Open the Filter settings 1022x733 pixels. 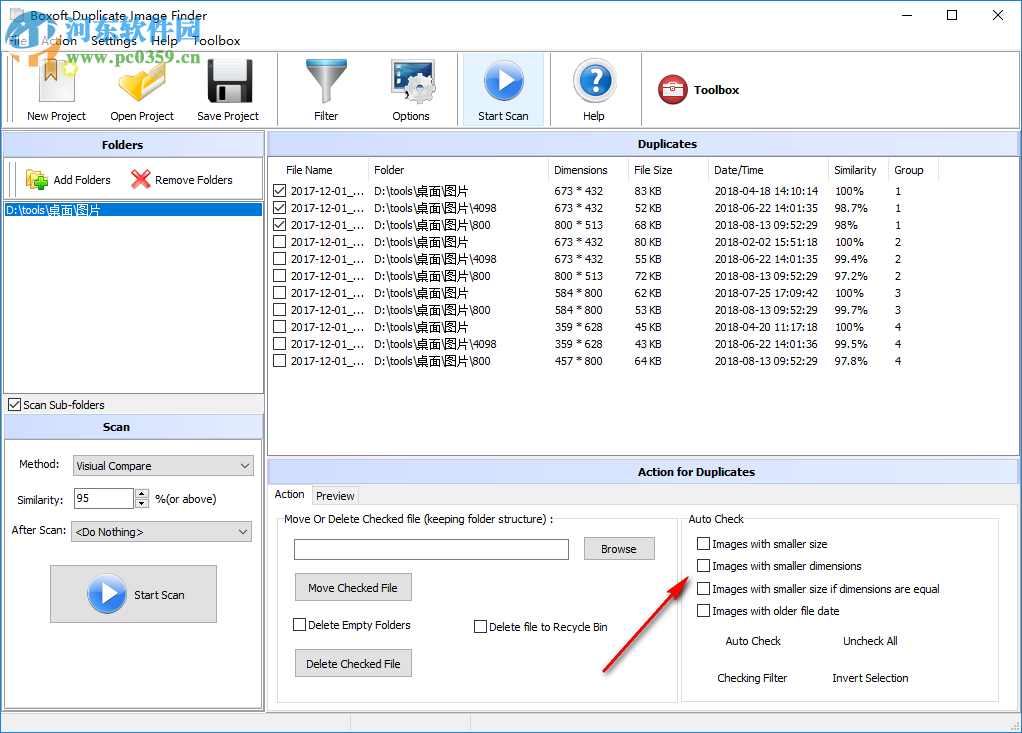pyautogui.click(x=326, y=89)
